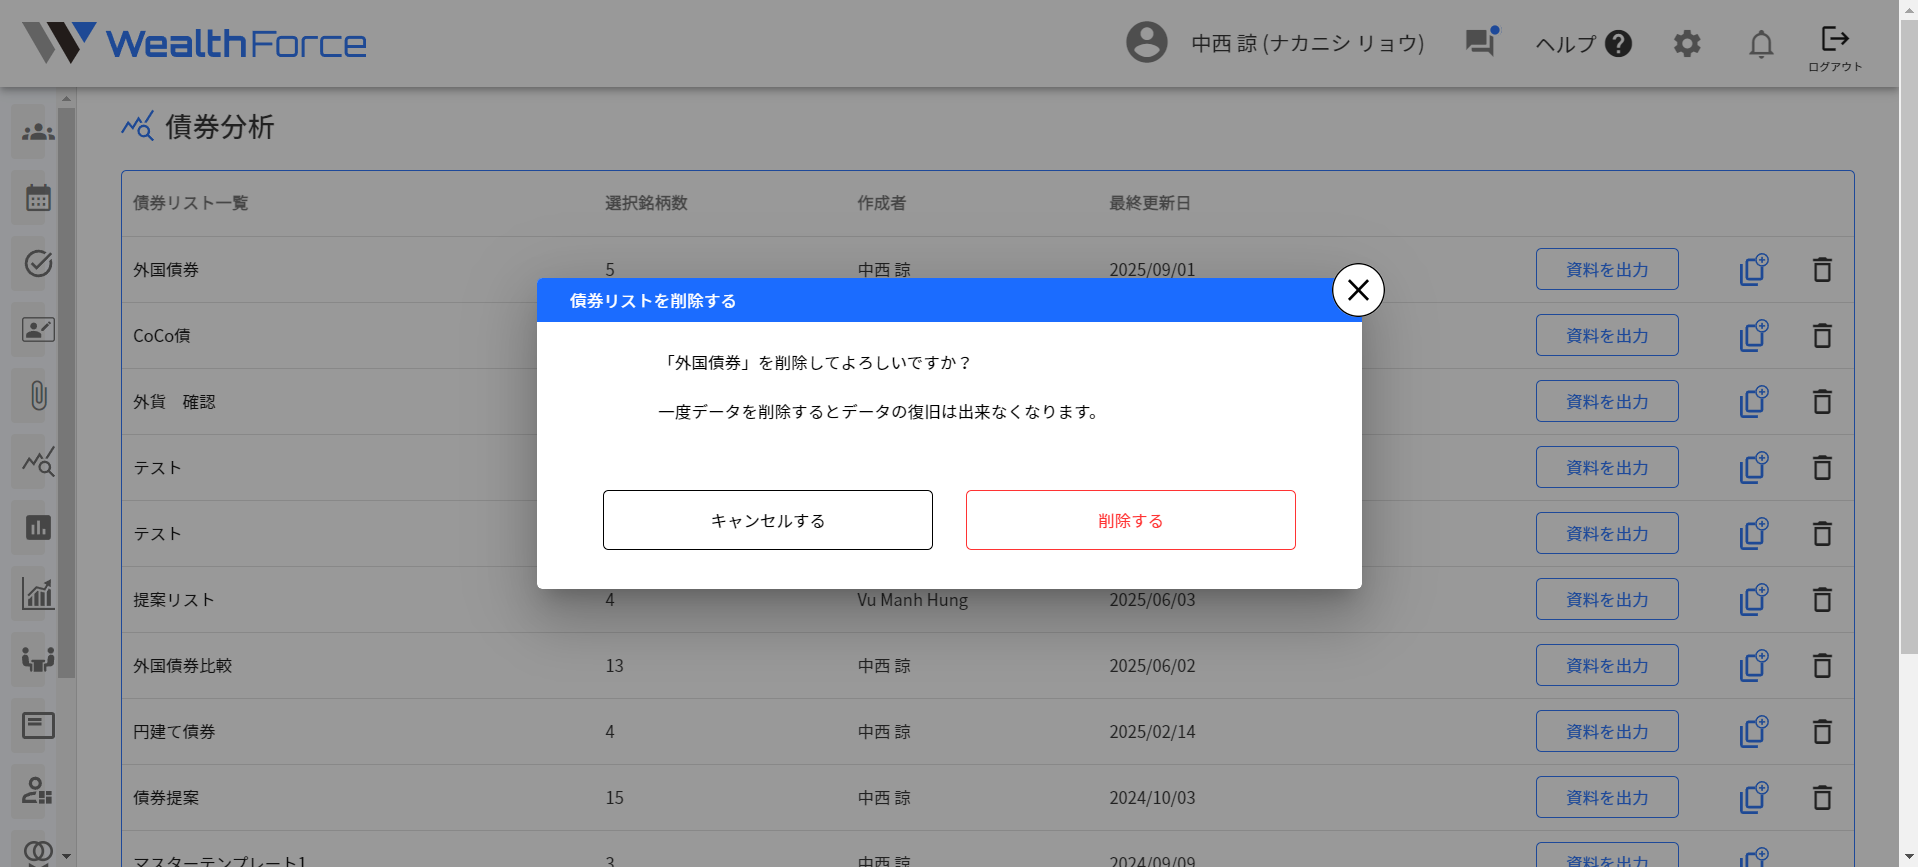Open the meeting table sidebar icon

pos(38,659)
